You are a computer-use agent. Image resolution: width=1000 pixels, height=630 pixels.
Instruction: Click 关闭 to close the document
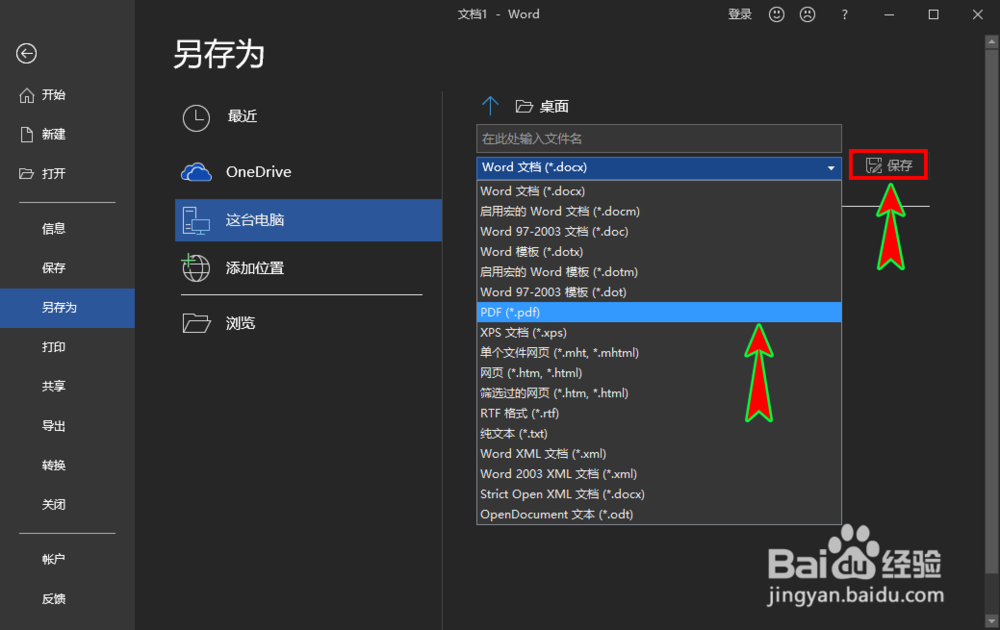tap(67, 505)
